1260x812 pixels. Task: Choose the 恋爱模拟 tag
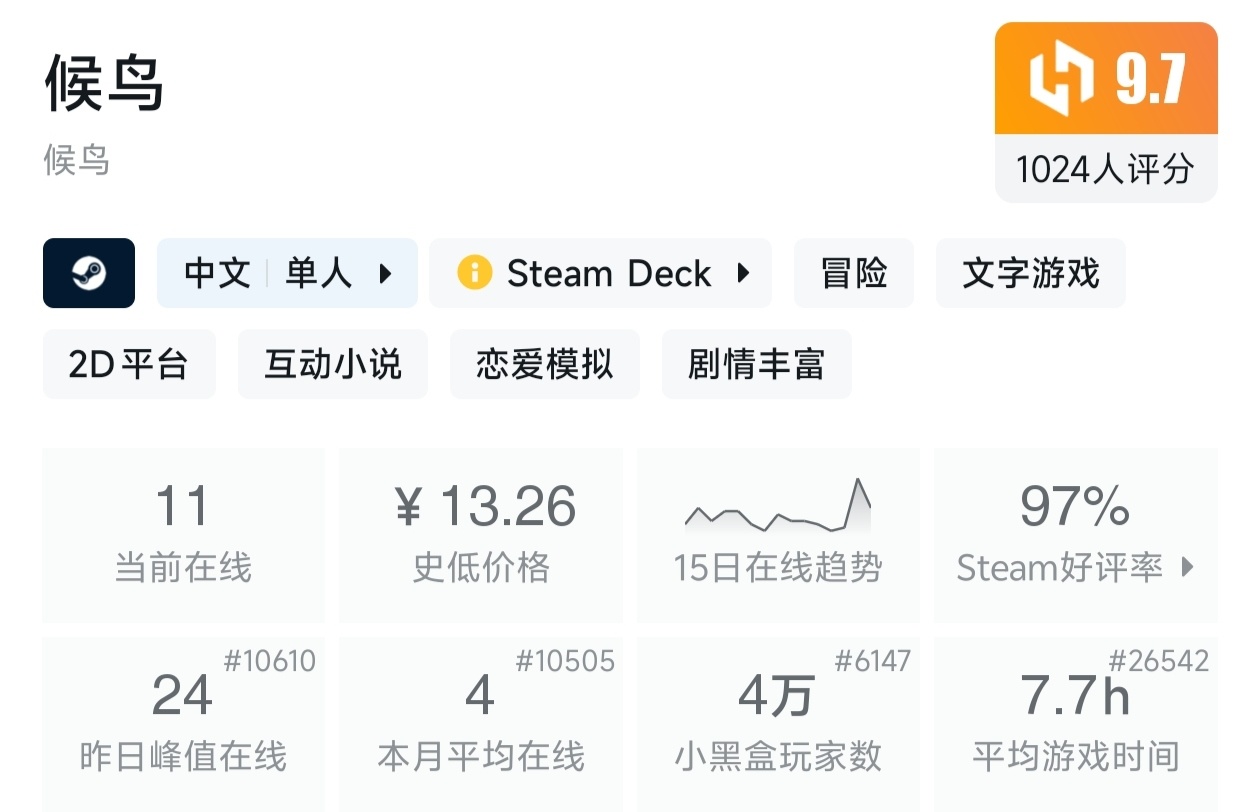(545, 364)
